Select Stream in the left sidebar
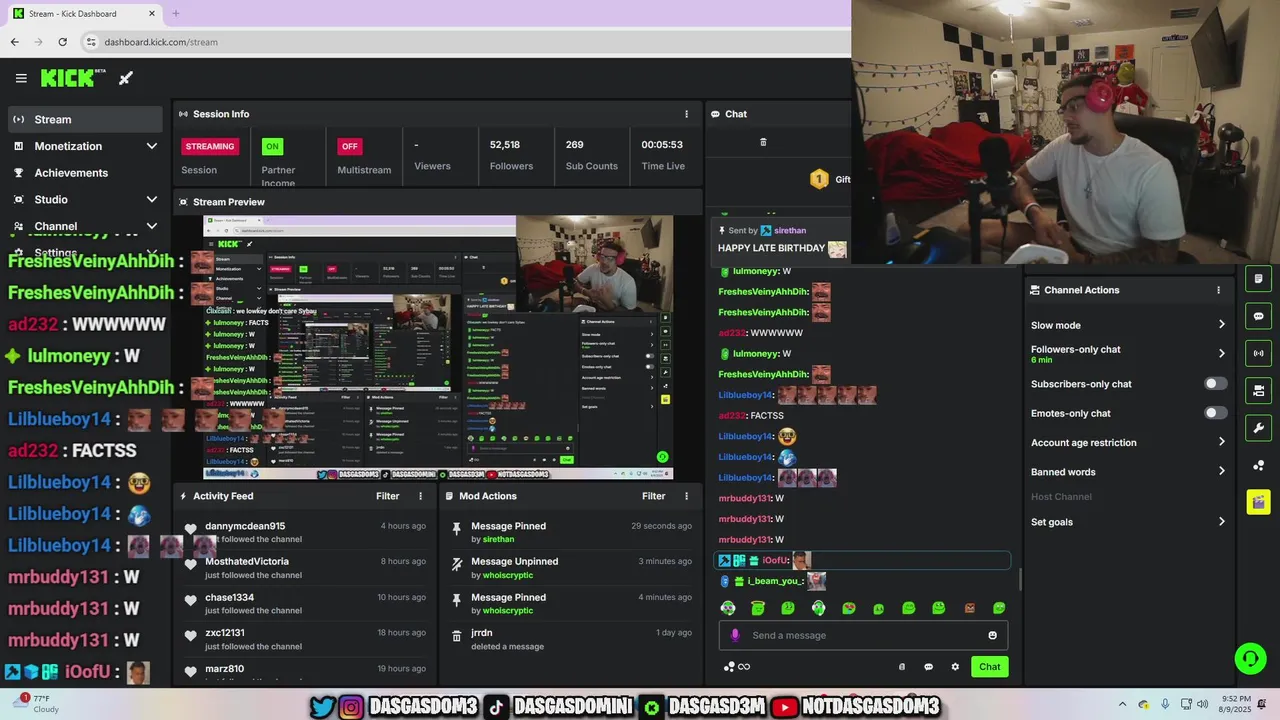The height and width of the screenshot is (720, 1280). click(x=85, y=119)
